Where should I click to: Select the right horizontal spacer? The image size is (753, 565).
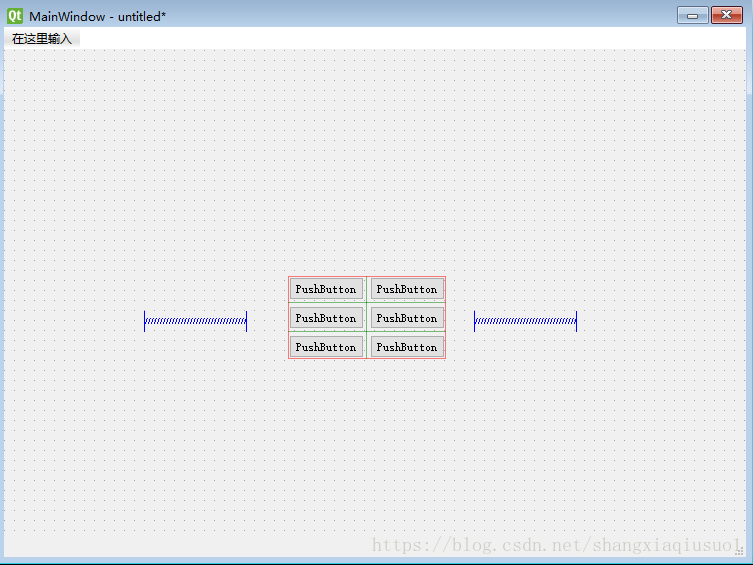(525, 321)
